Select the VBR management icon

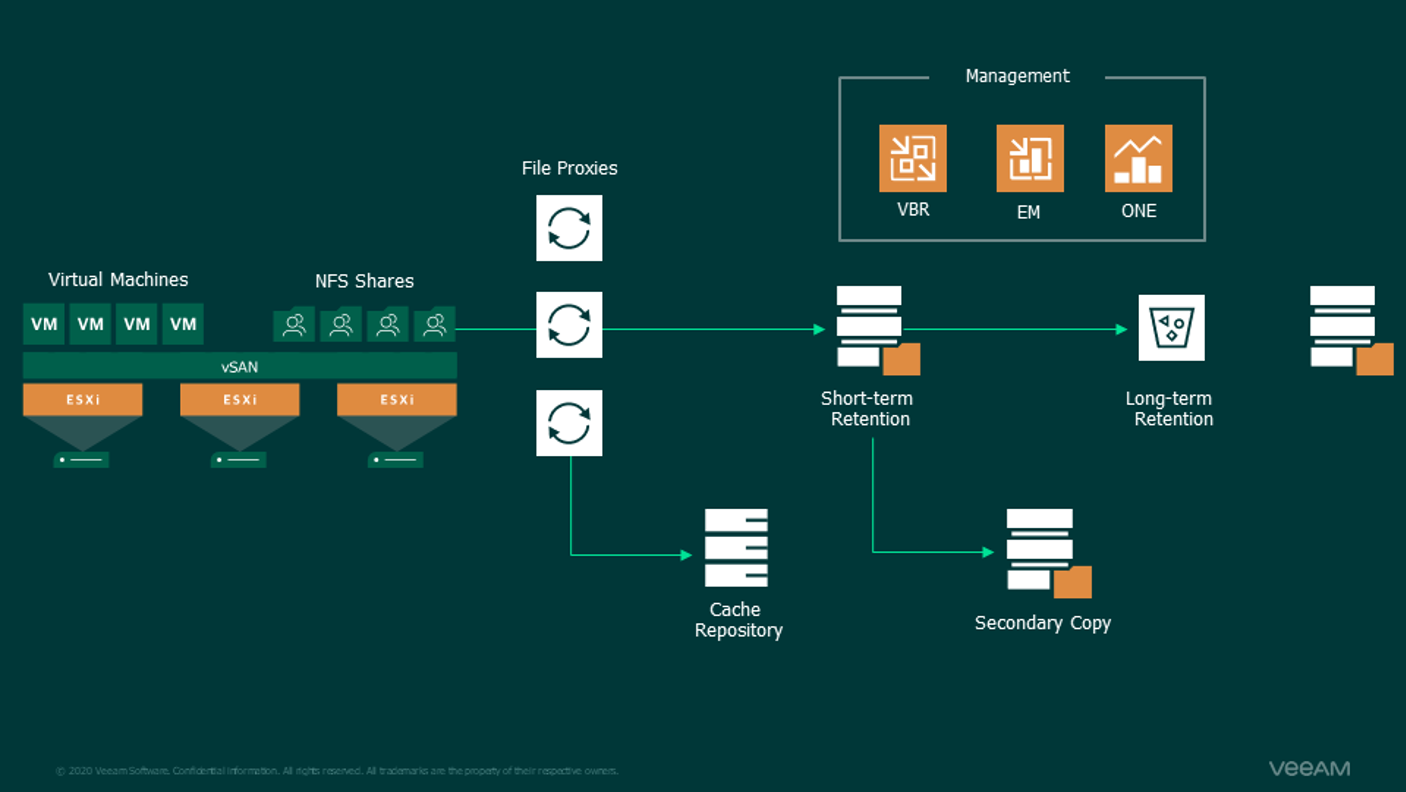pos(912,157)
